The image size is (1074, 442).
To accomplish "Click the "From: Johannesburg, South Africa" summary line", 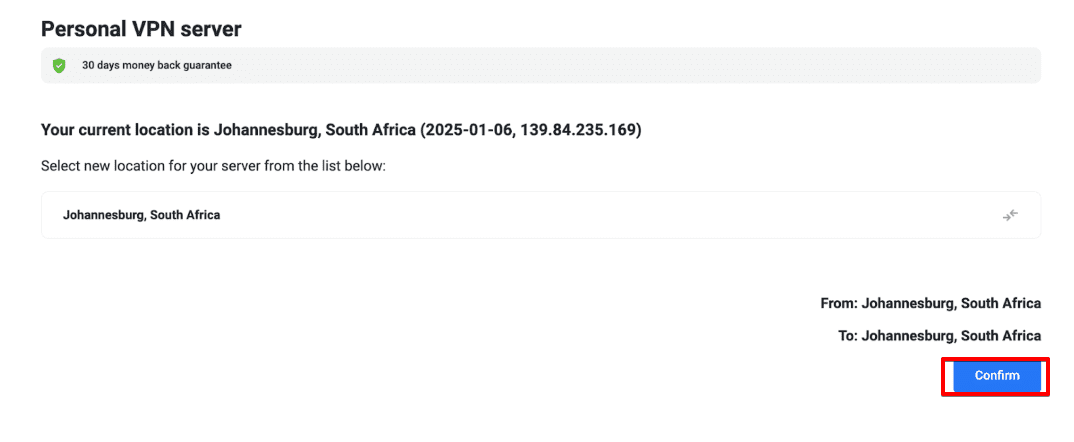I will click(x=929, y=303).
